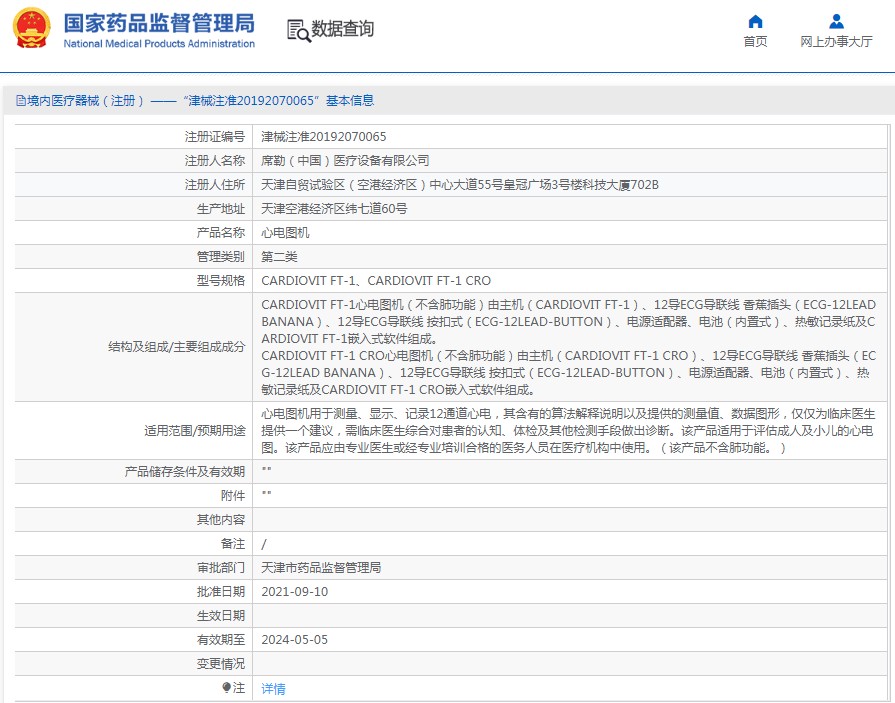Viewport: 895px width, 703px height.
Task: Open the 首页 navigation label
Action: pyautogui.click(x=755, y=42)
